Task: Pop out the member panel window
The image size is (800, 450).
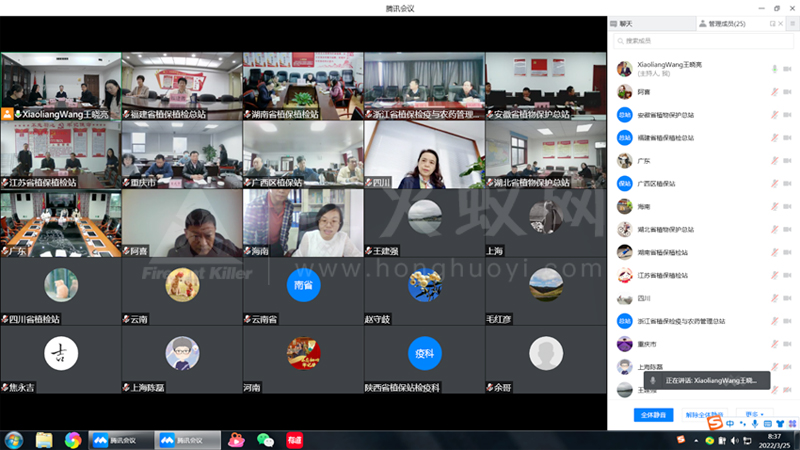Action: pyautogui.click(x=773, y=23)
